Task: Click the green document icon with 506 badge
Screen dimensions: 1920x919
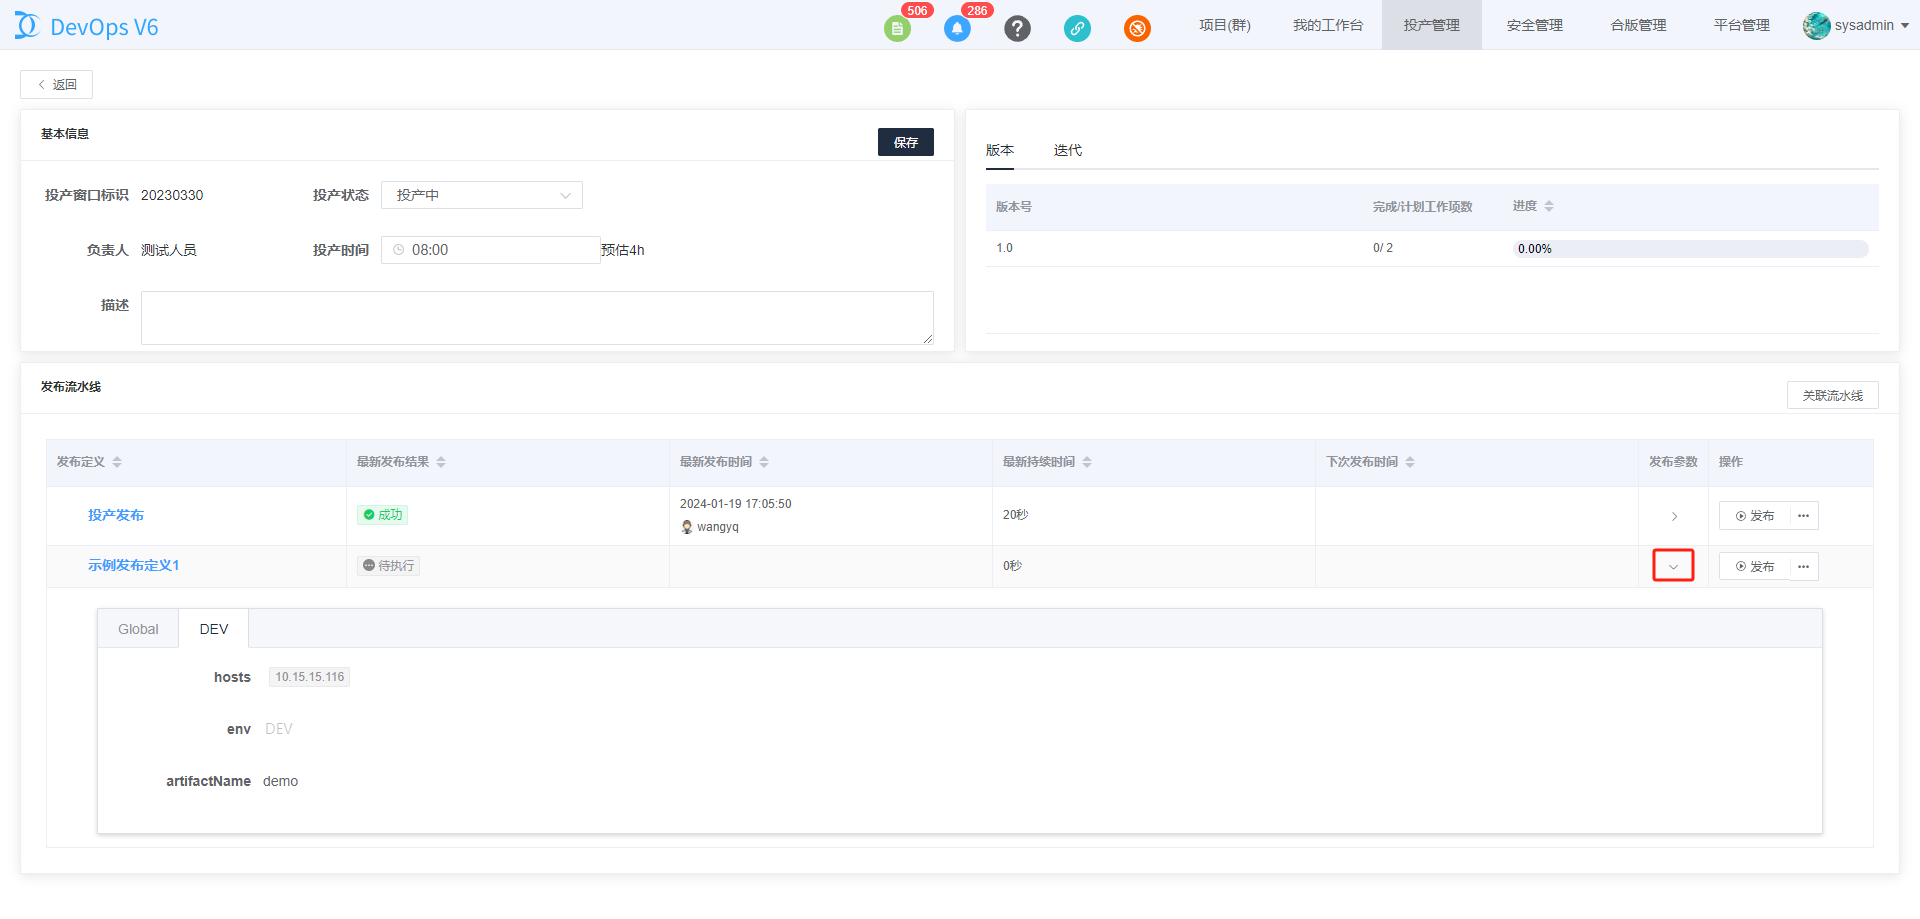Action: (x=897, y=28)
